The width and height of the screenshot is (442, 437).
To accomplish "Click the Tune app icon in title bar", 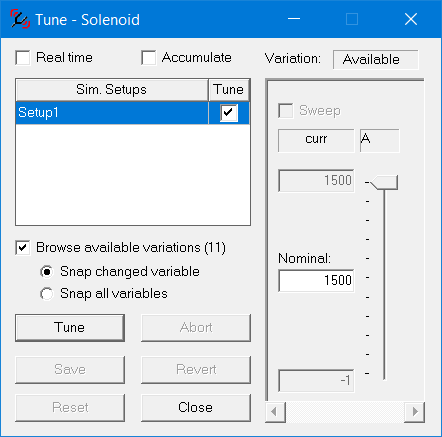I will 20,19.
